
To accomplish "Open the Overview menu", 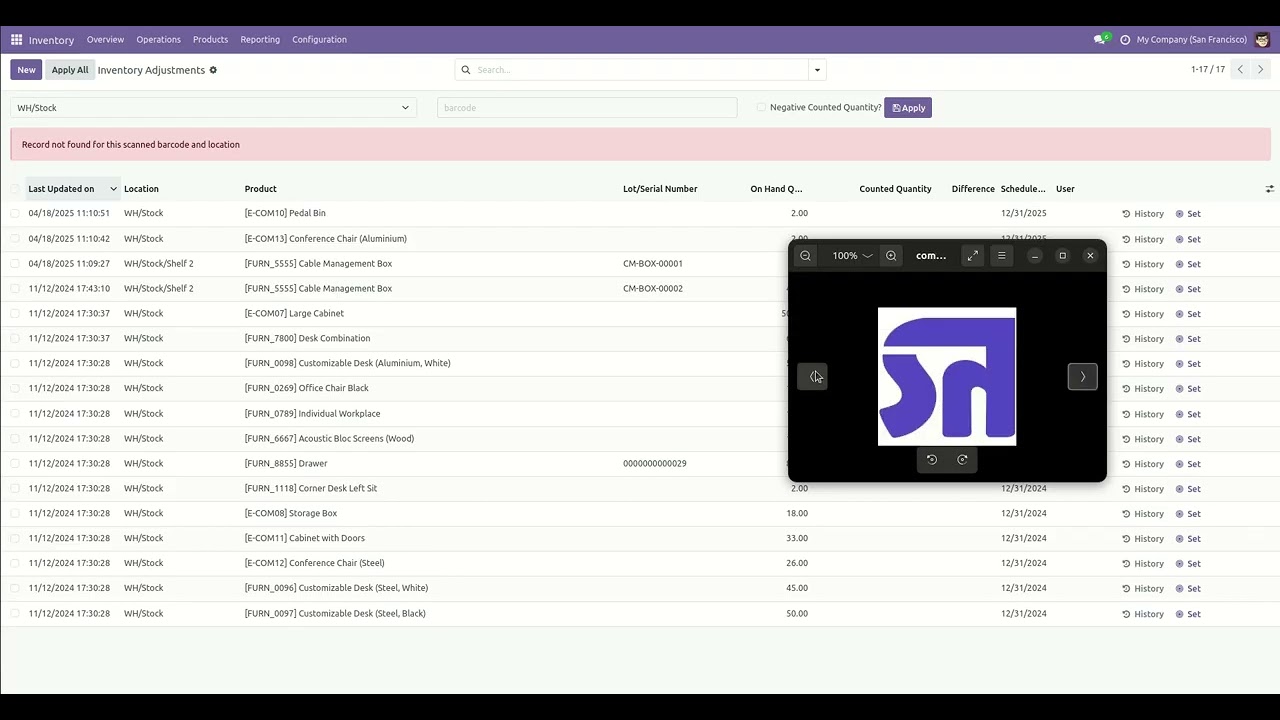I will click(x=105, y=40).
